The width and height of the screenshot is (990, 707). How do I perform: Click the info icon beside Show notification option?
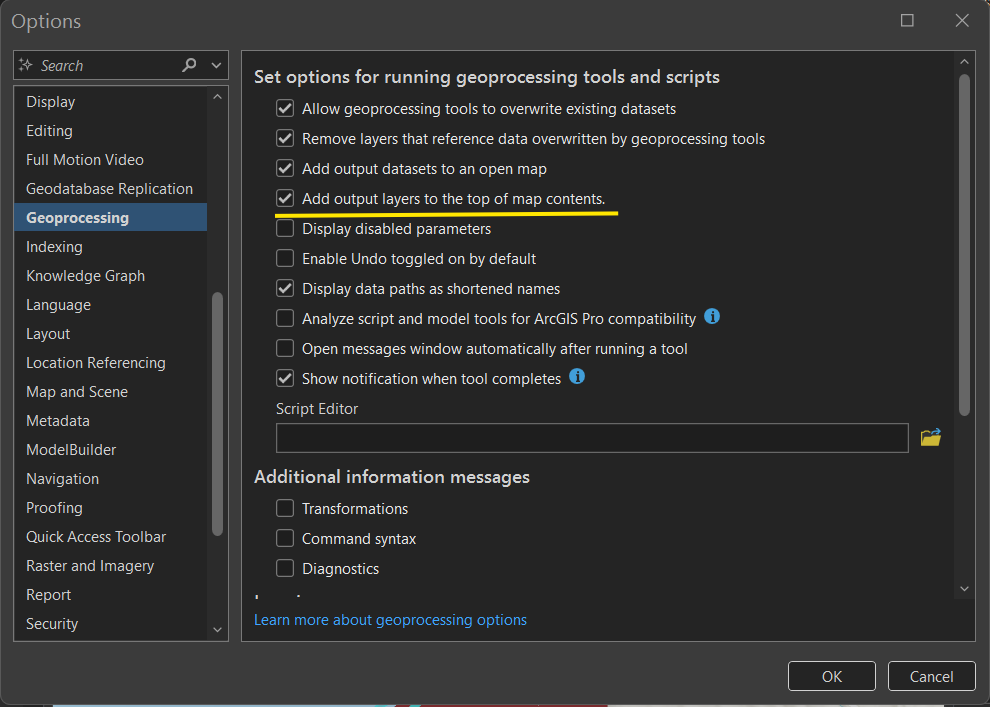[578, 378]
